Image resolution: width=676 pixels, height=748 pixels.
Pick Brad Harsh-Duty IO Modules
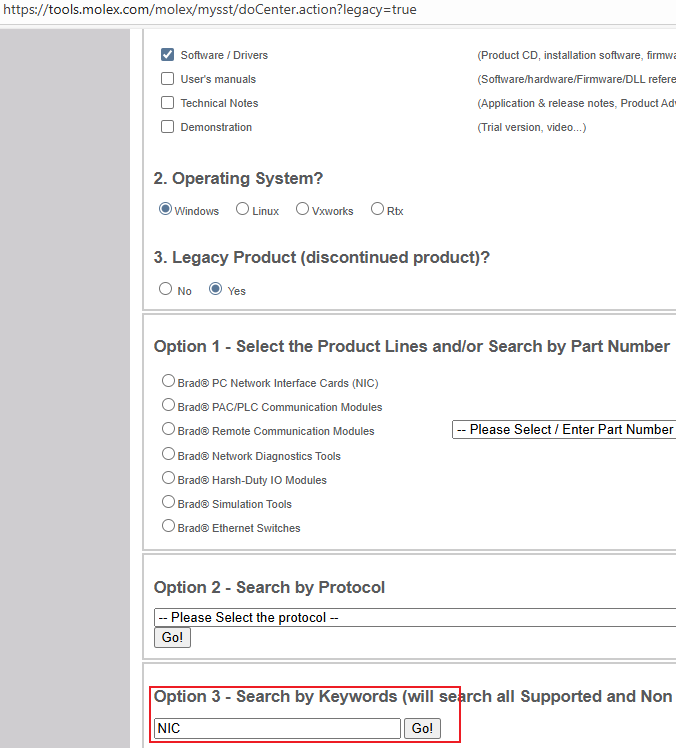coord(168,478)
